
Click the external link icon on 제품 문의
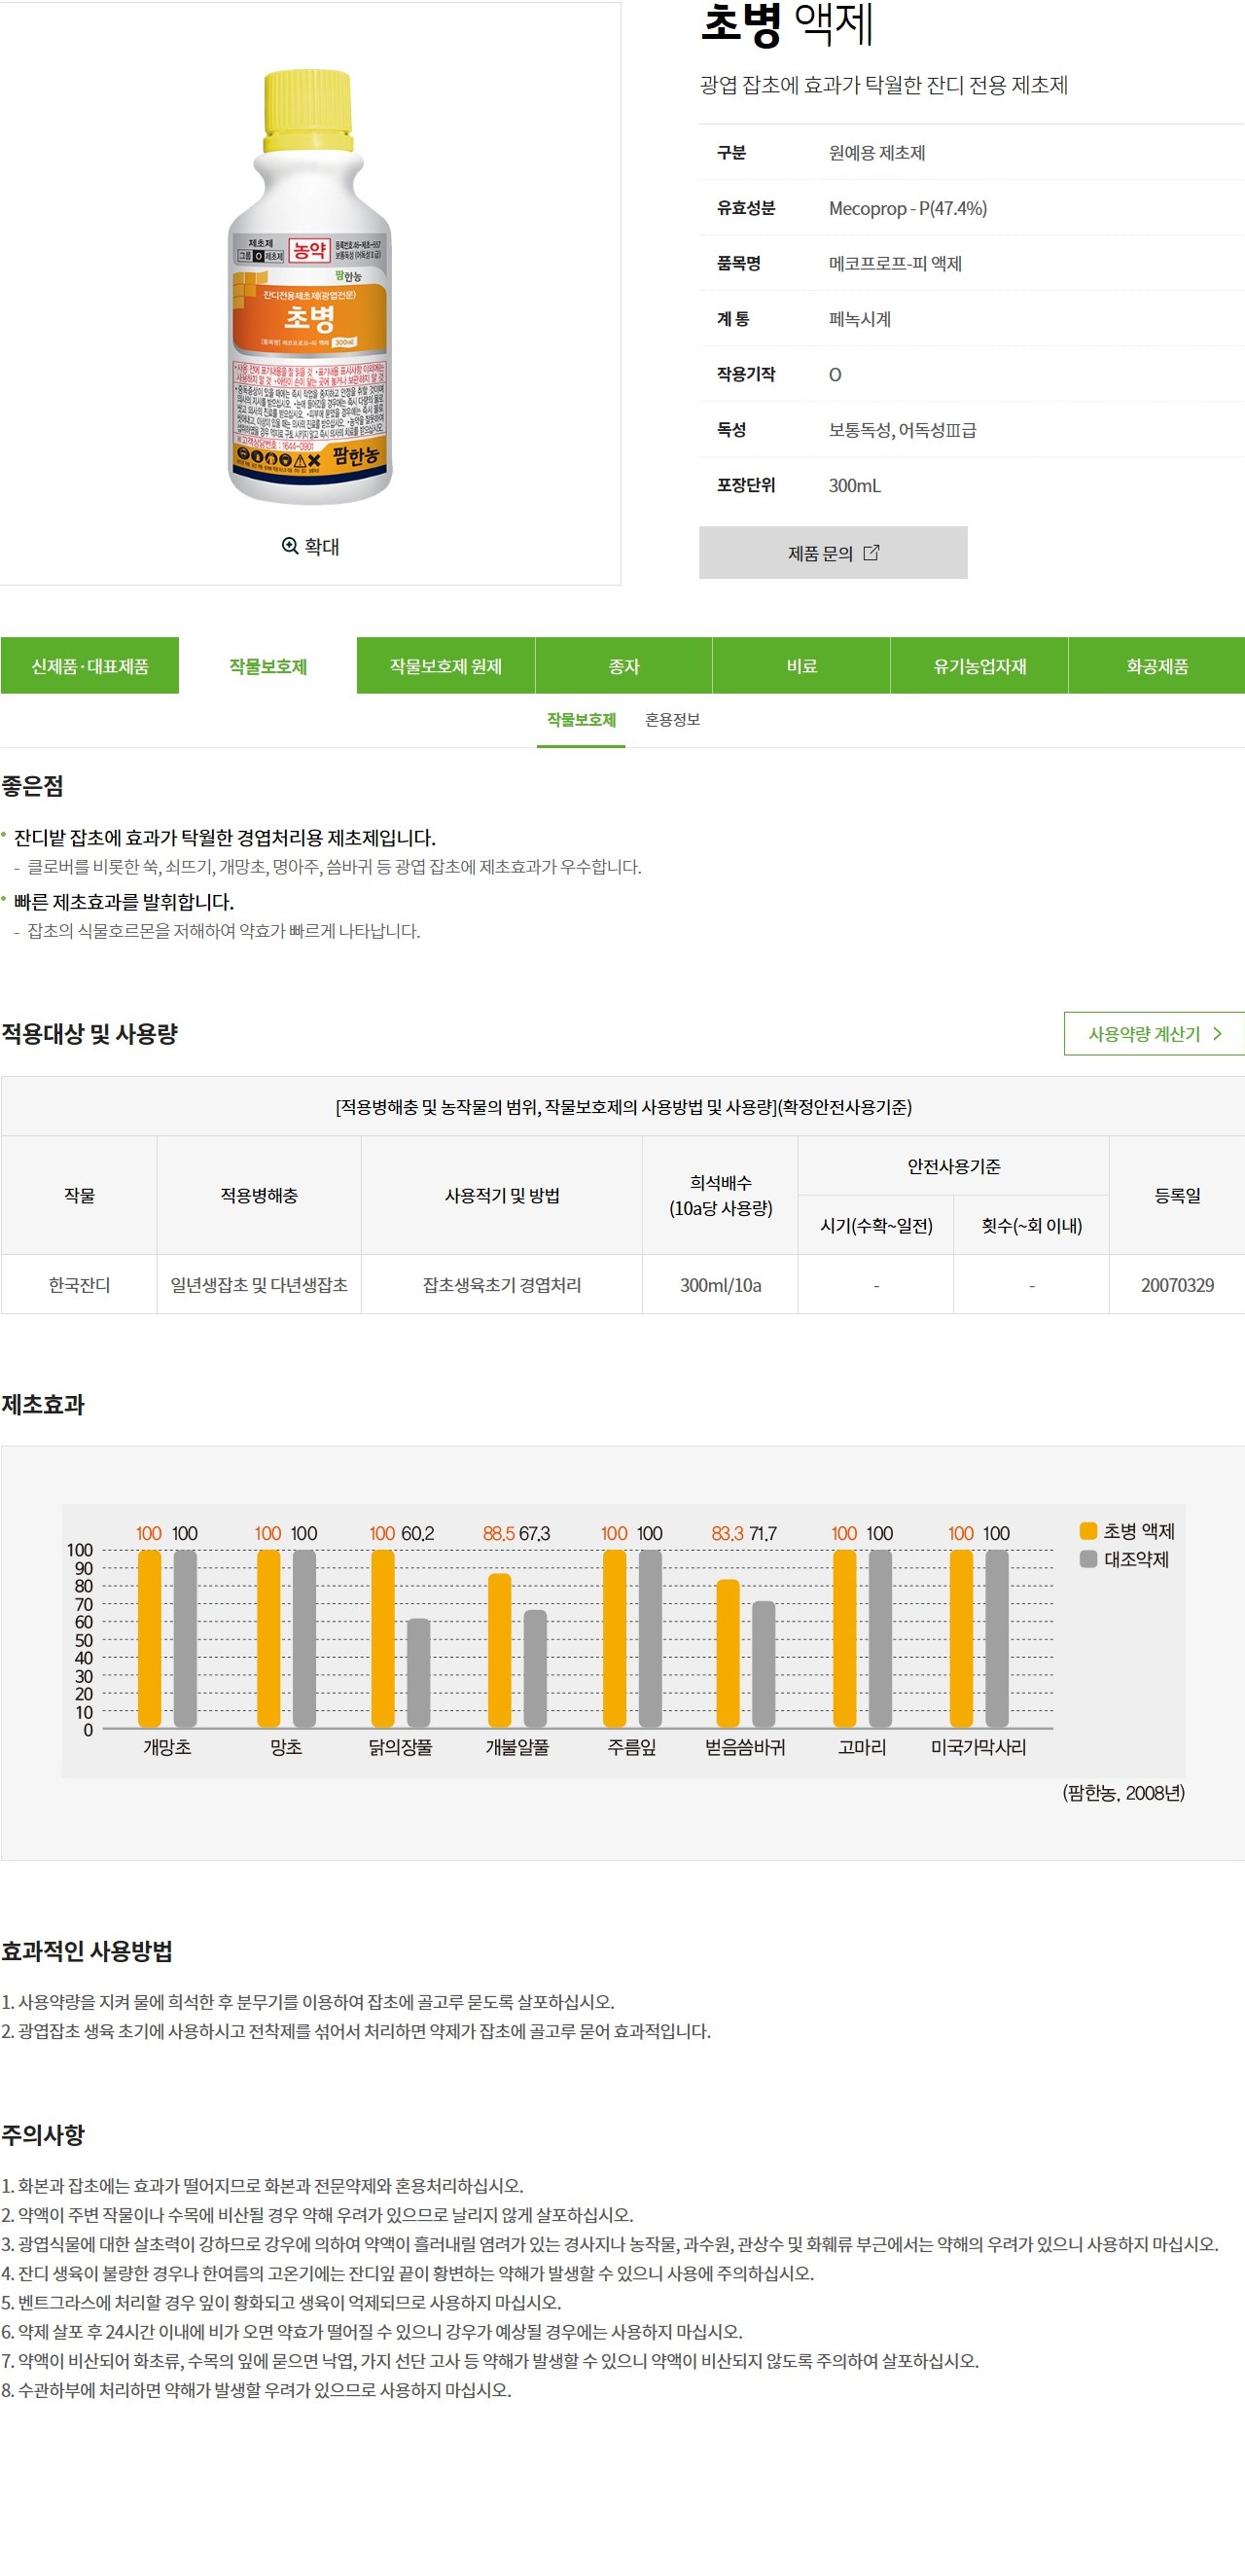tap(871, 552)
